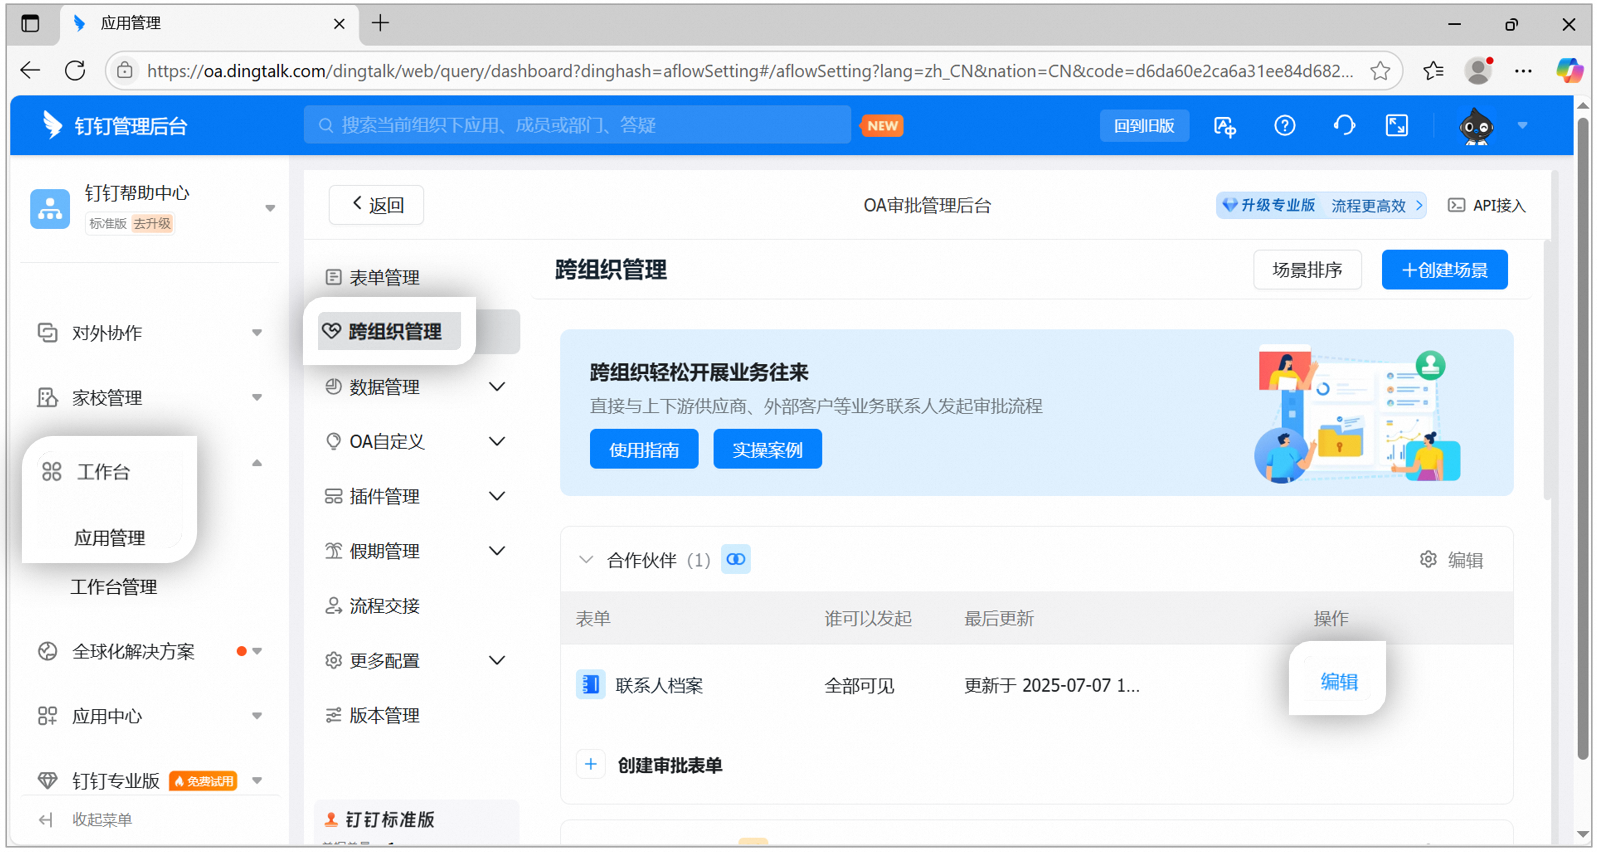Open tab actions menu icon
This screenshot has height=852, width=1597.
click(30, 23)
